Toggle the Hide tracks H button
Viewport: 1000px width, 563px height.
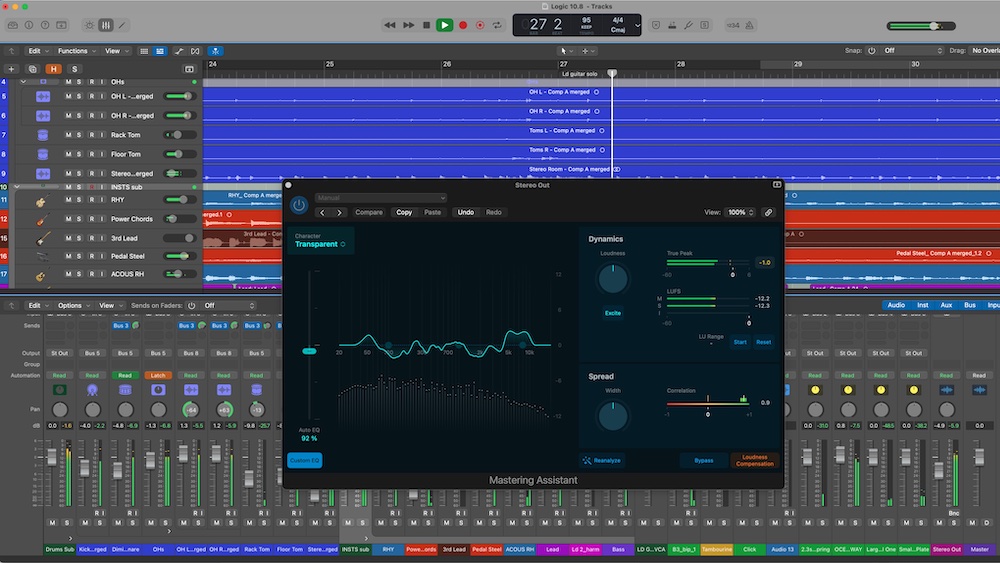coord(54,69)
